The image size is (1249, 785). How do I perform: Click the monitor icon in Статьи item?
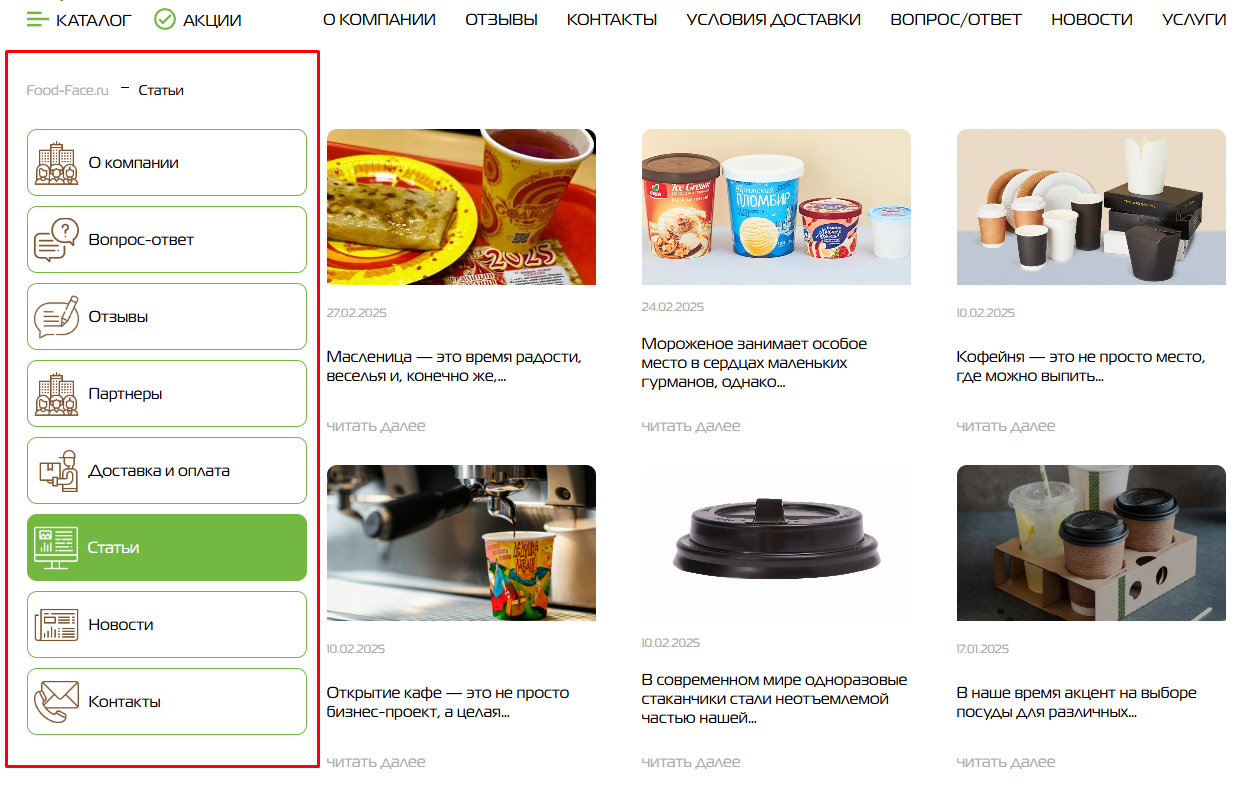click(57, 548)
